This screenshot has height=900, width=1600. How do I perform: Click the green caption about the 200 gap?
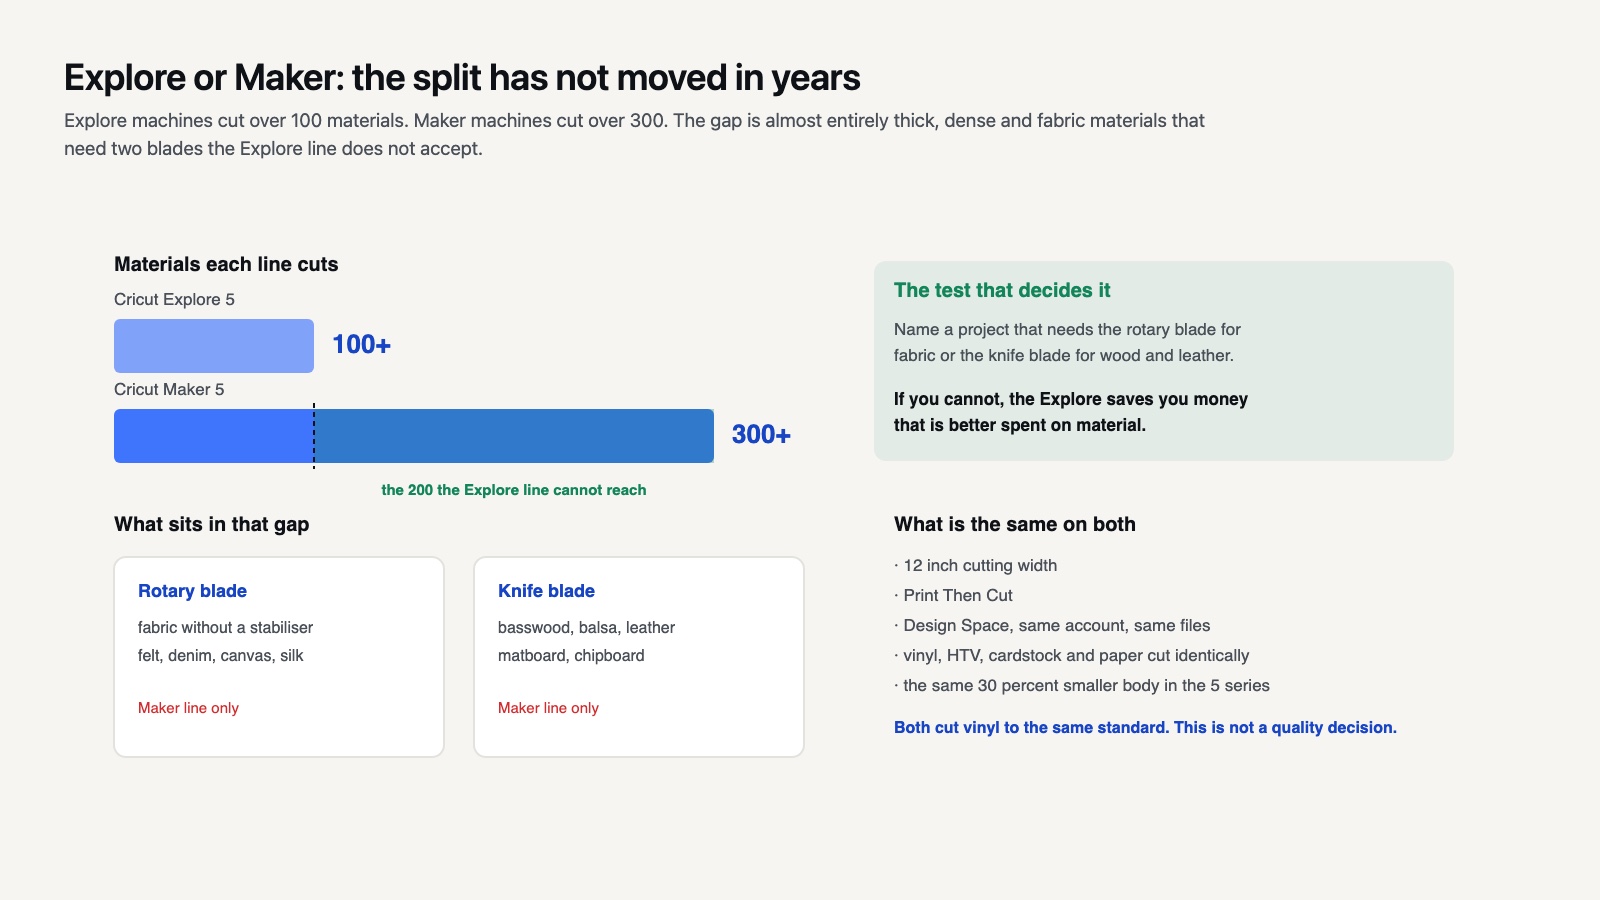[x=514, y=490]
